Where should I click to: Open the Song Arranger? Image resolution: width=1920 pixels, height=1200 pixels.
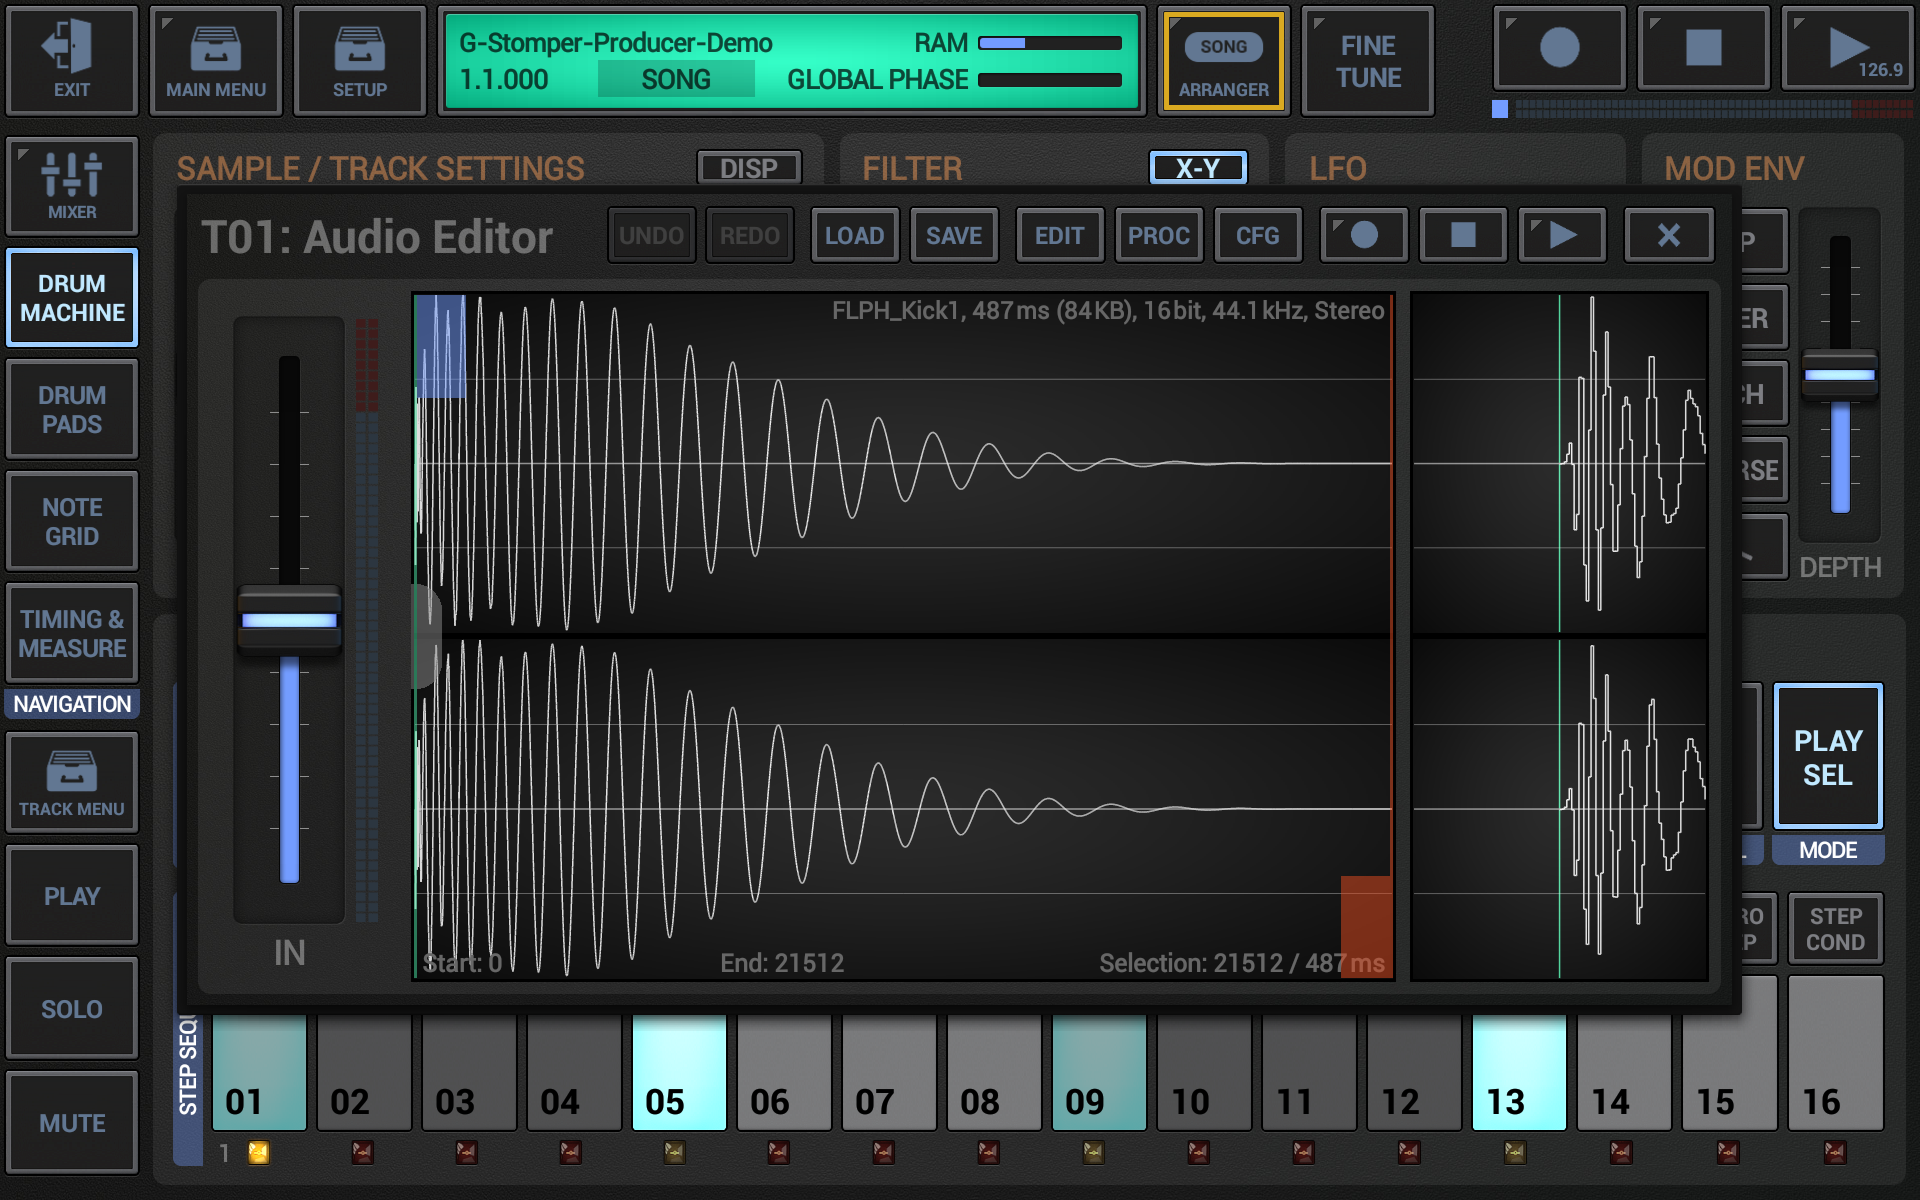point(1223,61)
